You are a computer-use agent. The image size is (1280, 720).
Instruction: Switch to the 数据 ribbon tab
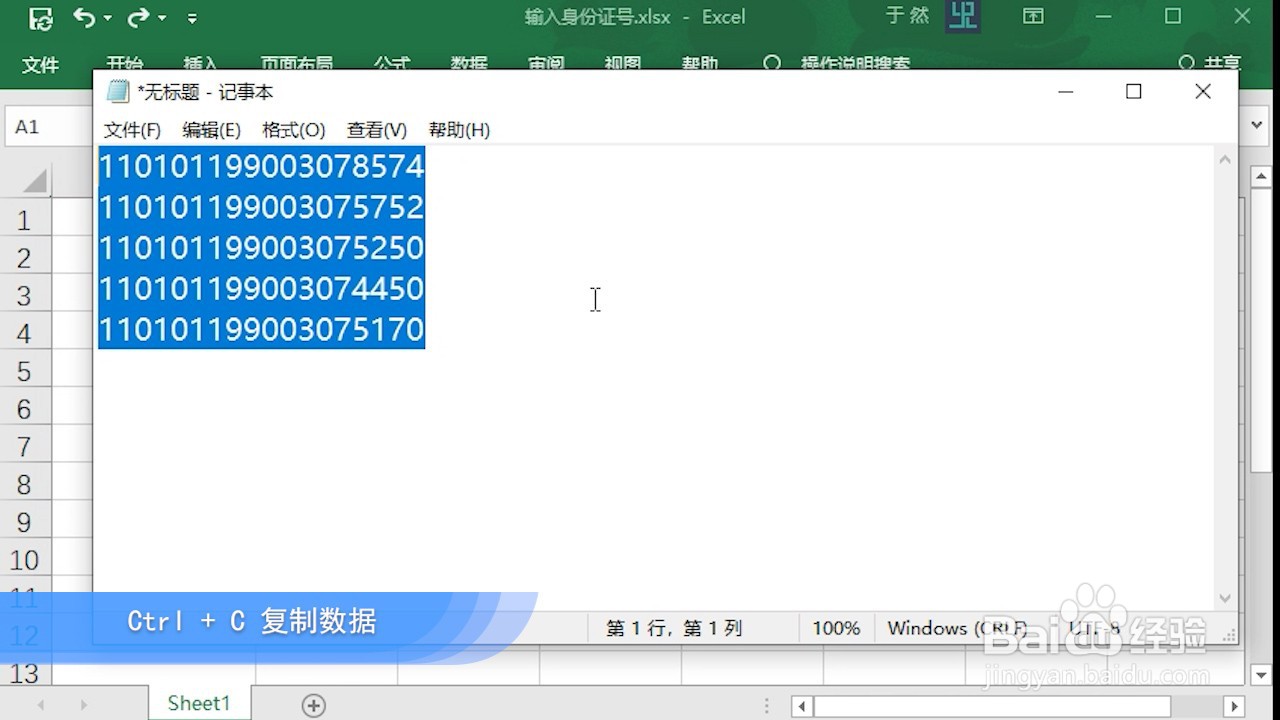pyautogui.click(x=469, y=63)
